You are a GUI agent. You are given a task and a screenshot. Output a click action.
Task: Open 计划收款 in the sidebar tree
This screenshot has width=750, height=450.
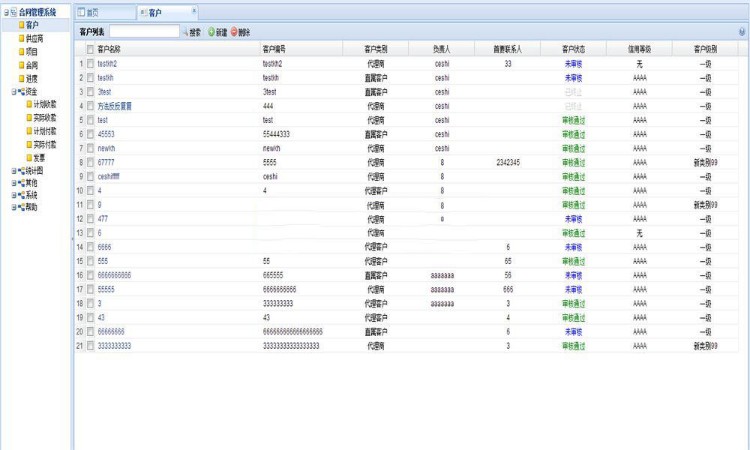click(x=44, y=104)
